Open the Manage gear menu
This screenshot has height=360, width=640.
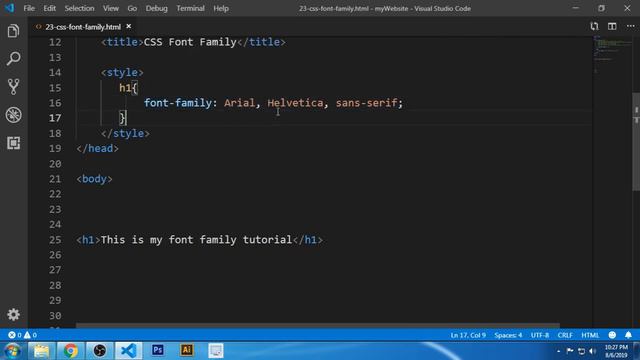[13, 314]
